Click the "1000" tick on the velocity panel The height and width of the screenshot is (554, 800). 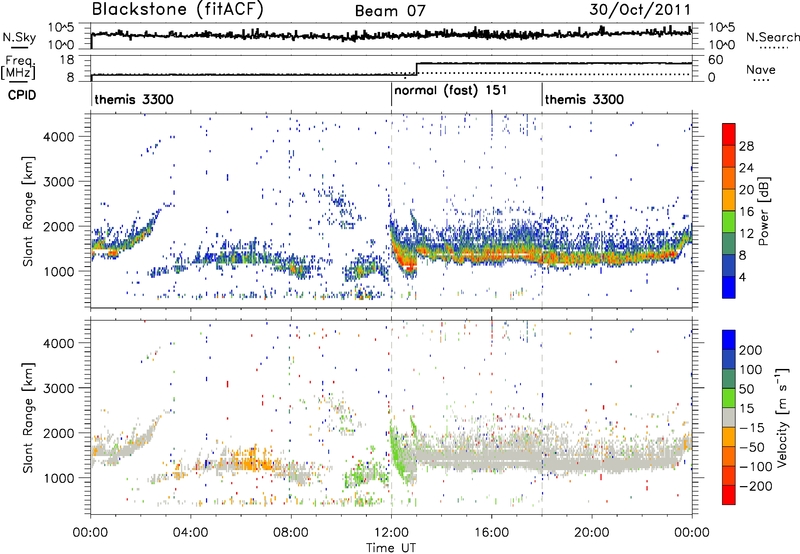(58, 478)
